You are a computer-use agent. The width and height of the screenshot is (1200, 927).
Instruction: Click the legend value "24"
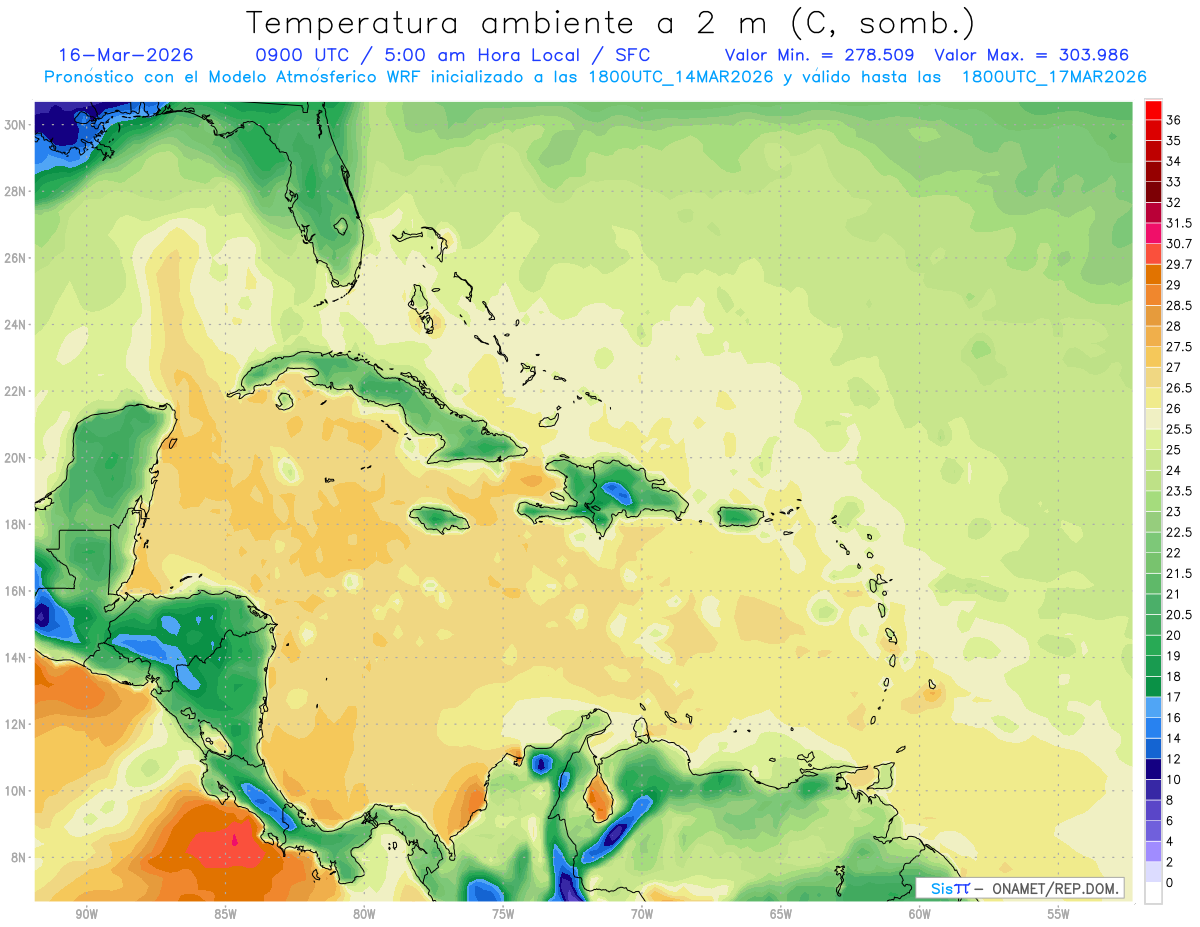(x=1174, y=470)
